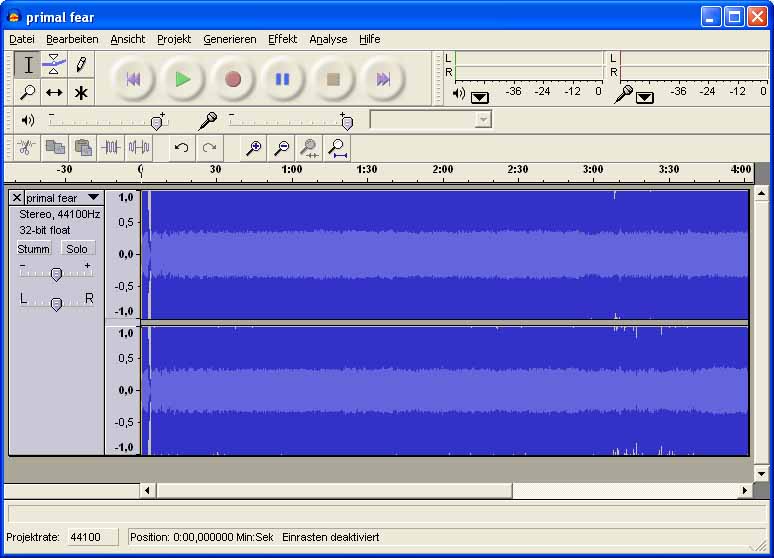This screenshot has height=558, width=774.
Task: Click the Undo arrow
Action: click(x=181, y=147)
